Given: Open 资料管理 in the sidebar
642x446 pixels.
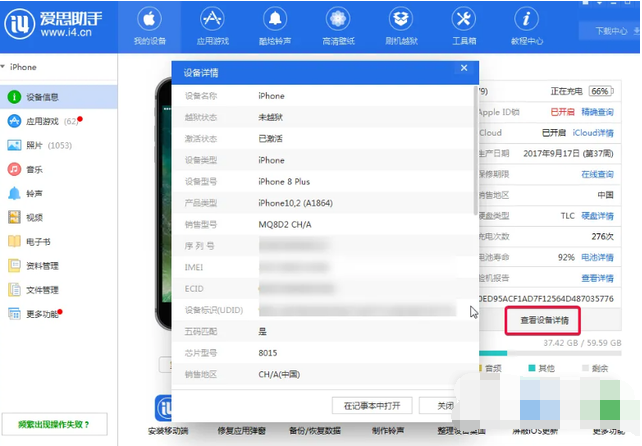Looking at the screenshot, I should click(x=42, y=265).
